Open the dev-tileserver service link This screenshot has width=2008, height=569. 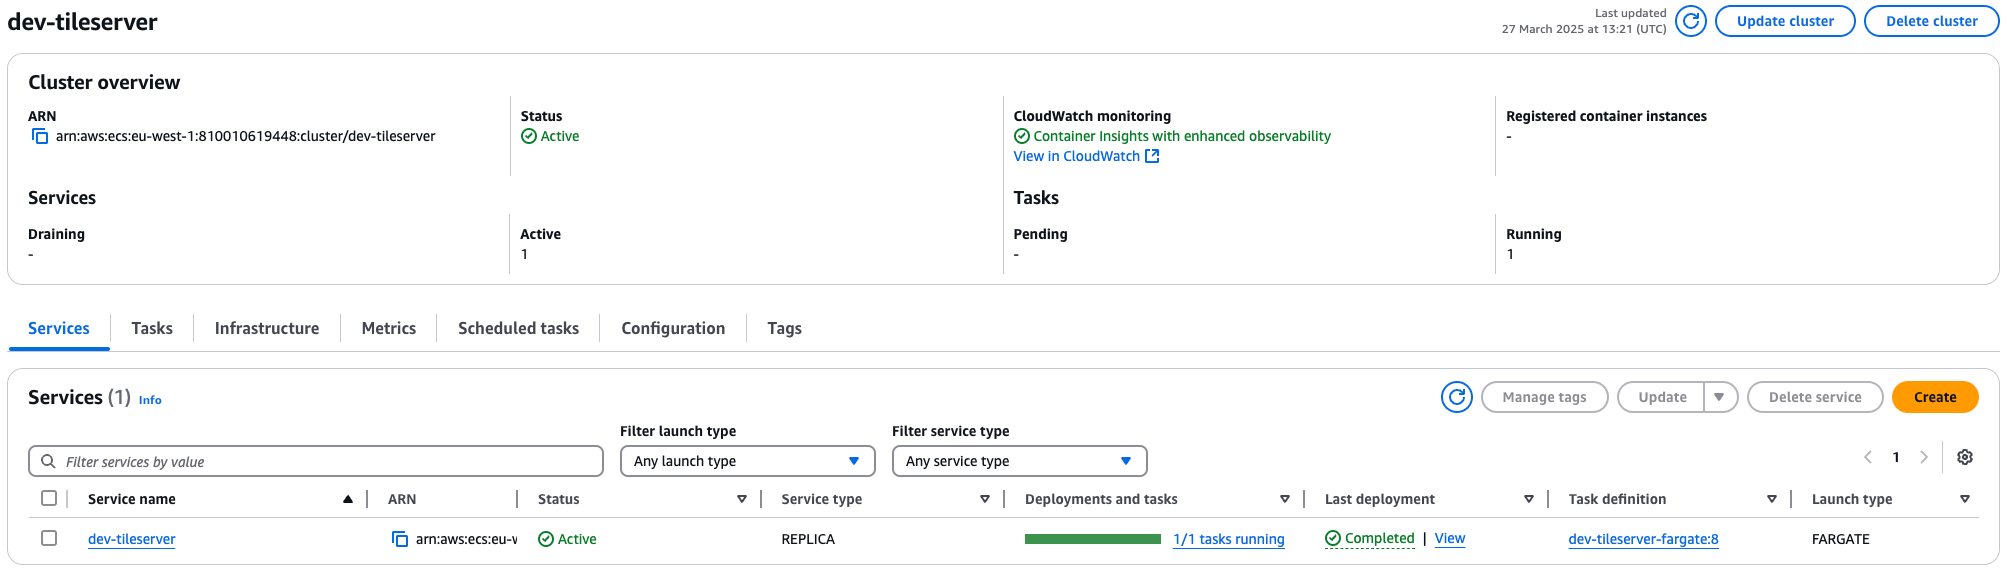[x=132, y=539]
